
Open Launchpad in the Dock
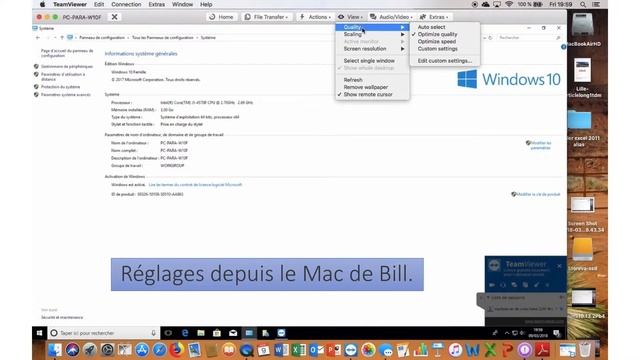(x=90, y=350)
